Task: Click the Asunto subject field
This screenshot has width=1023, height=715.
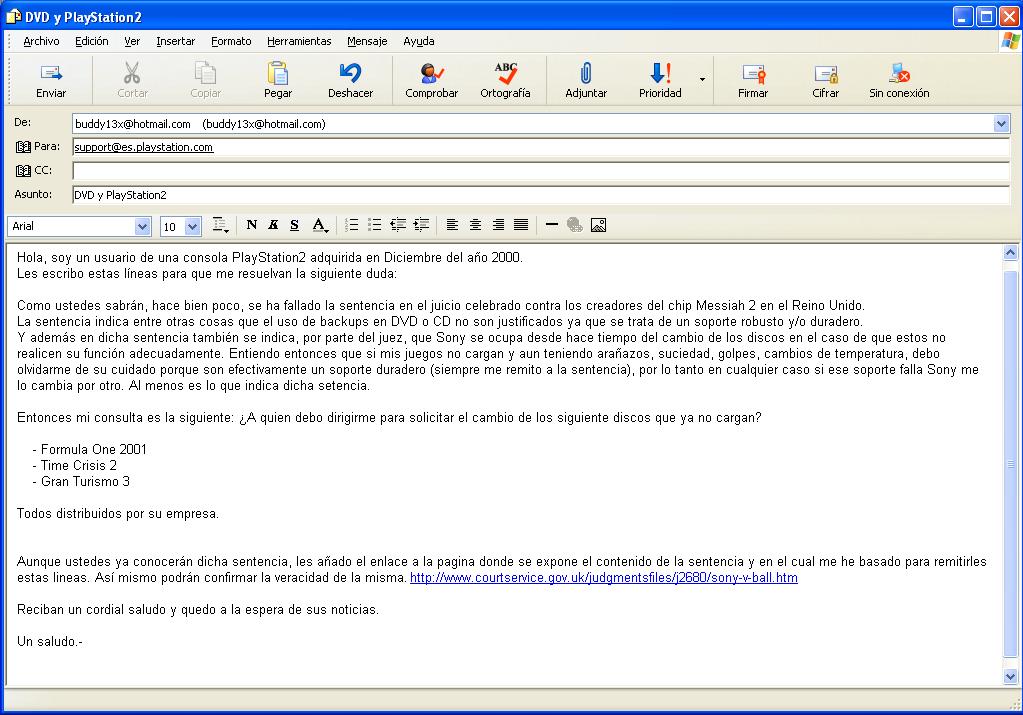Action: coord(541,194)
